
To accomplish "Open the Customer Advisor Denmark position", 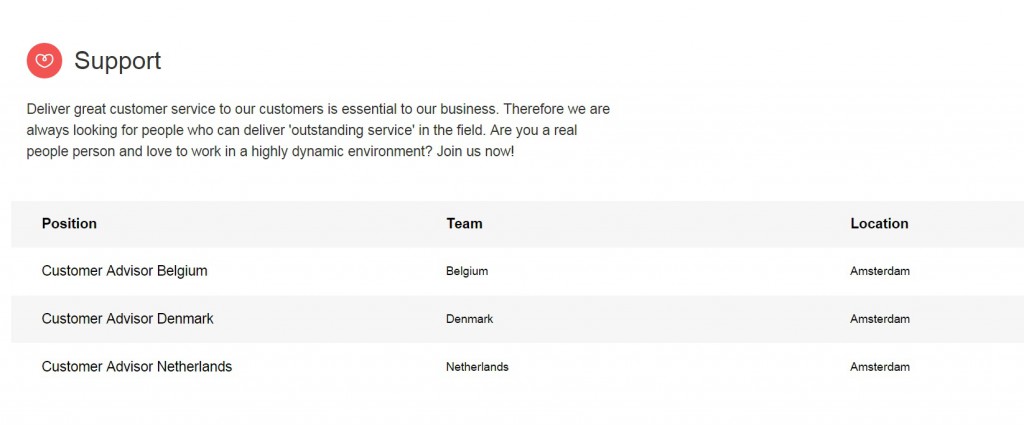I will [x=127, y=319].
